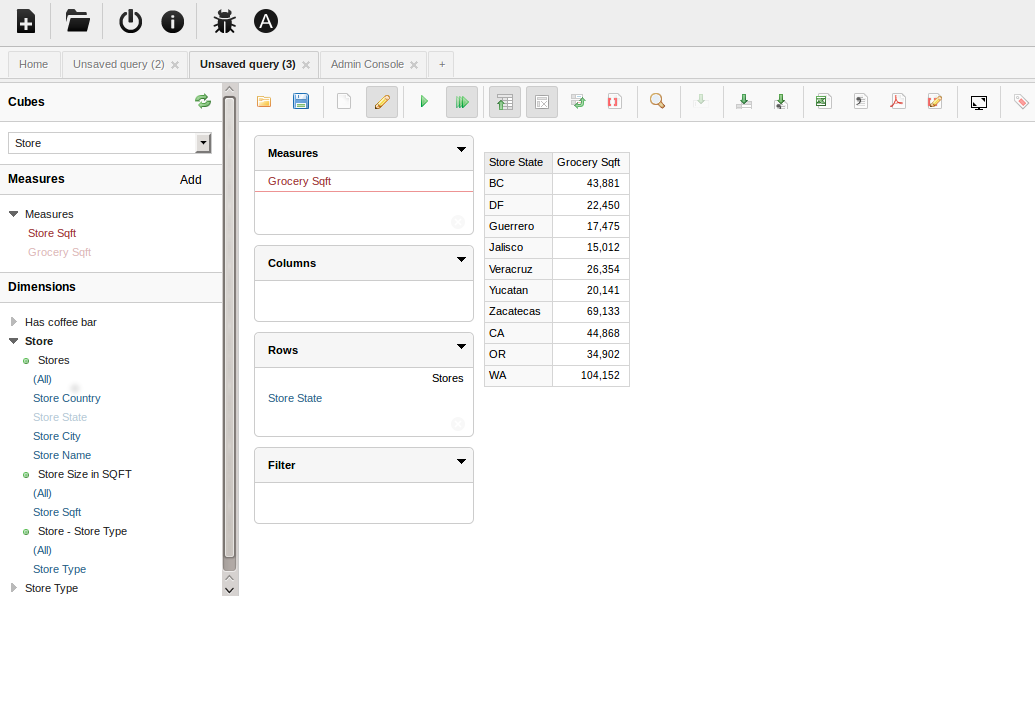Expand the Has coffee bar dimension
Screen dimensions: 1035x727
13,322
